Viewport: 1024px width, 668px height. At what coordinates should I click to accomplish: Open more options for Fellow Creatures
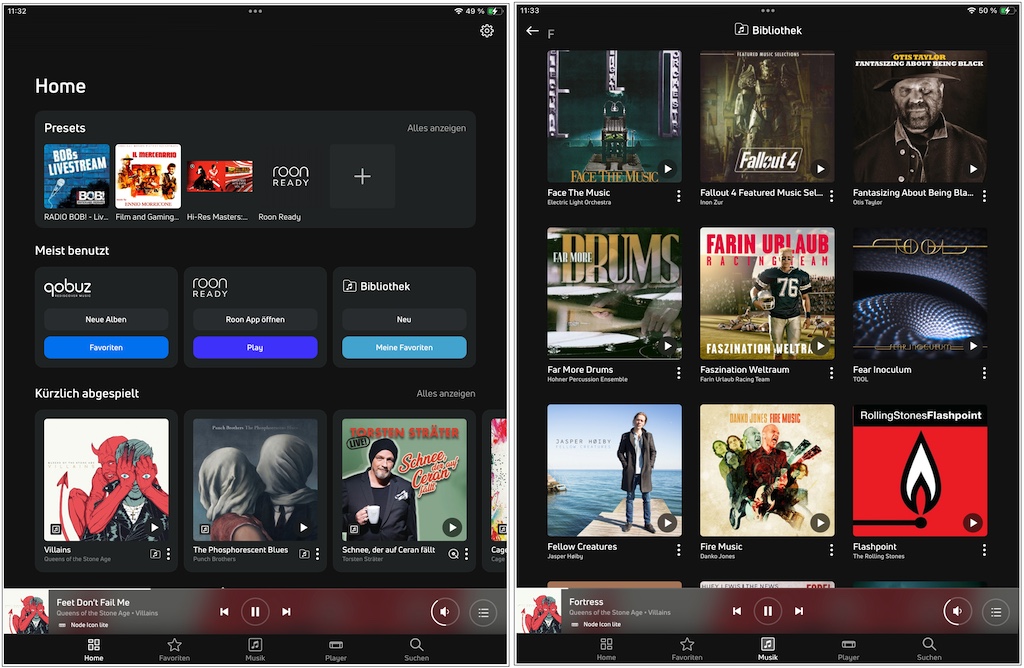click(679, 550)
